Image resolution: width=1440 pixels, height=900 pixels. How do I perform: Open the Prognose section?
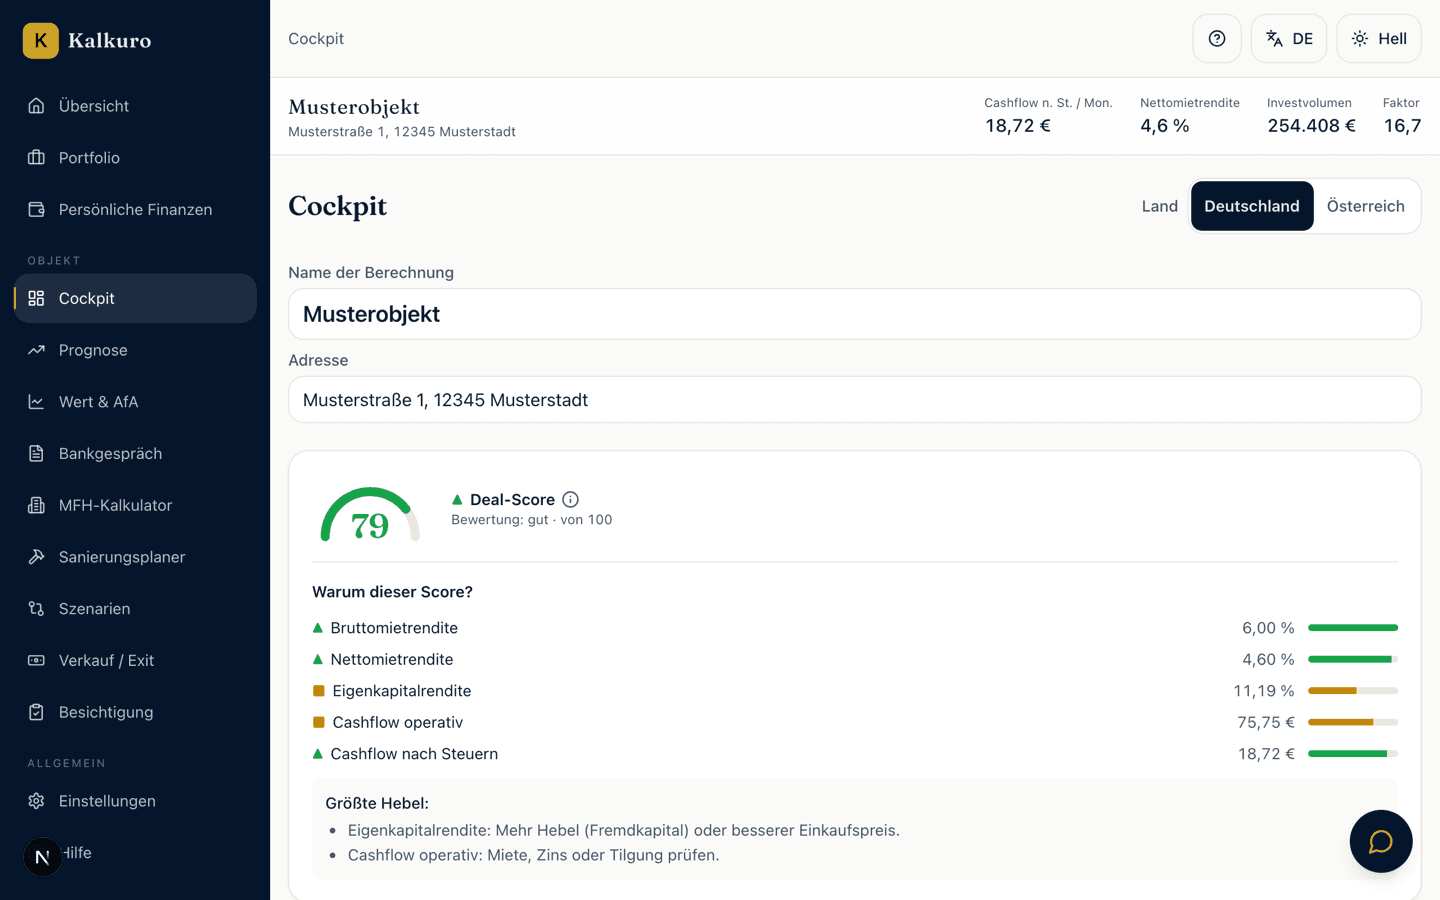(135, 350)
